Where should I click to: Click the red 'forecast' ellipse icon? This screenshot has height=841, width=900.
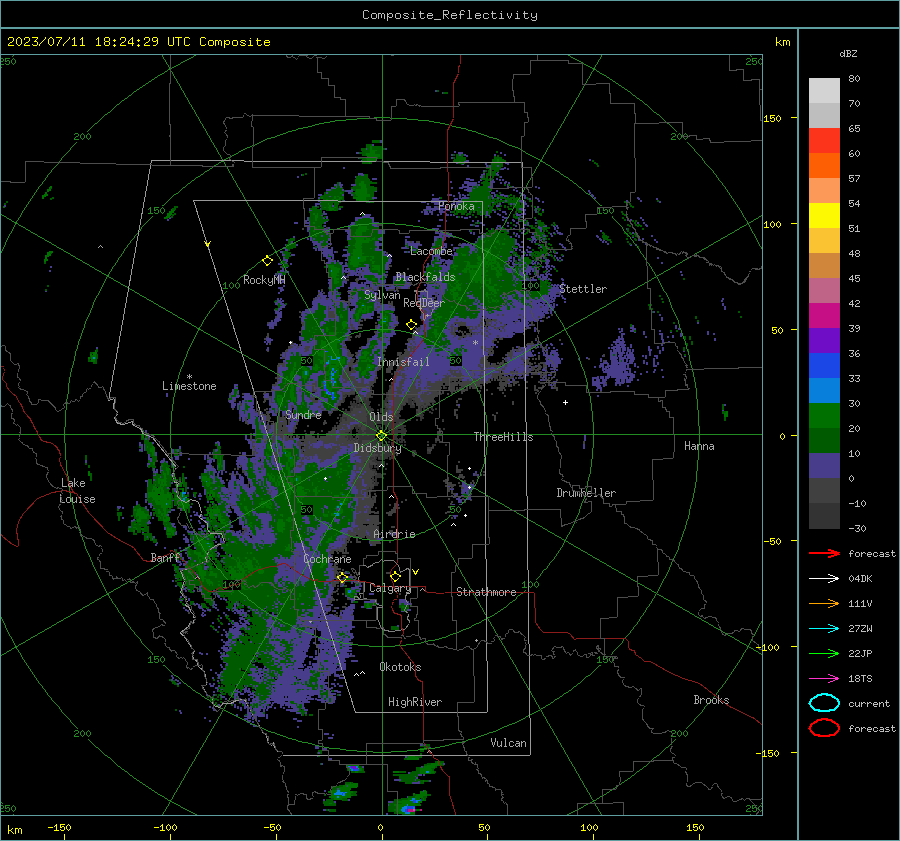point(824,728)
